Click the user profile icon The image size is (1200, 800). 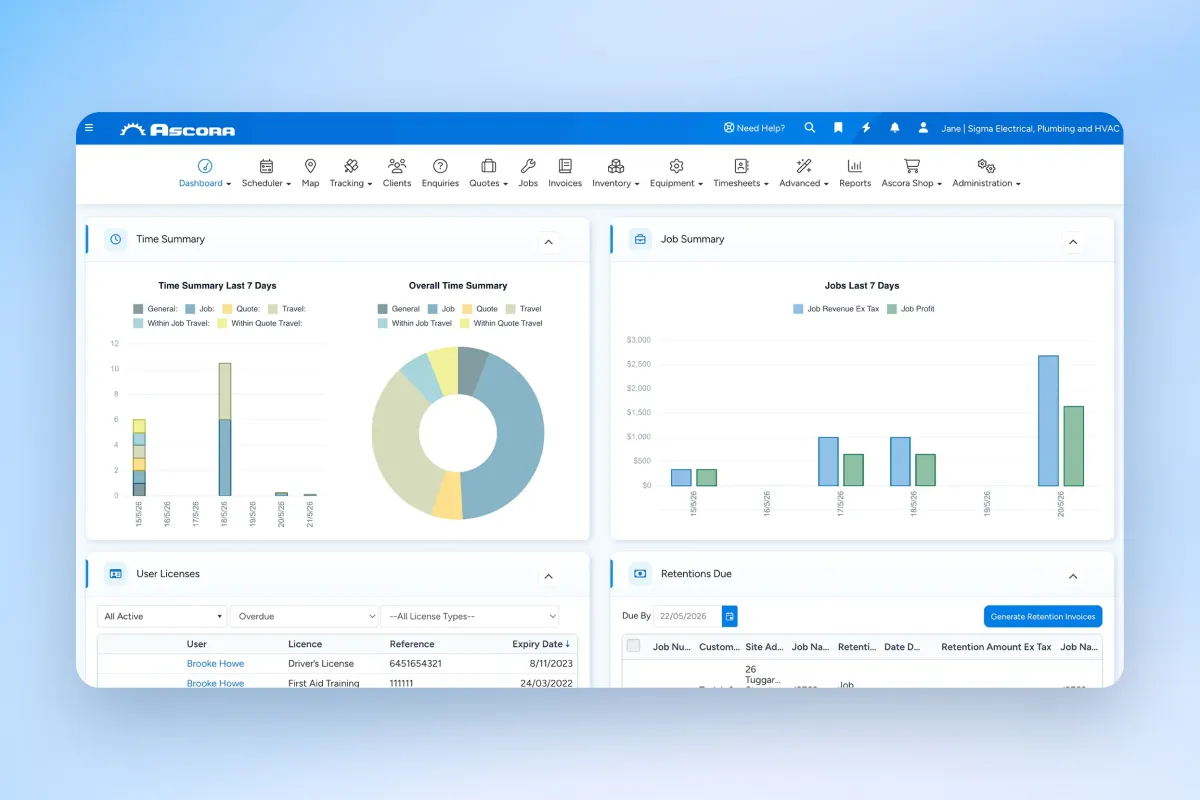(923, 128)
